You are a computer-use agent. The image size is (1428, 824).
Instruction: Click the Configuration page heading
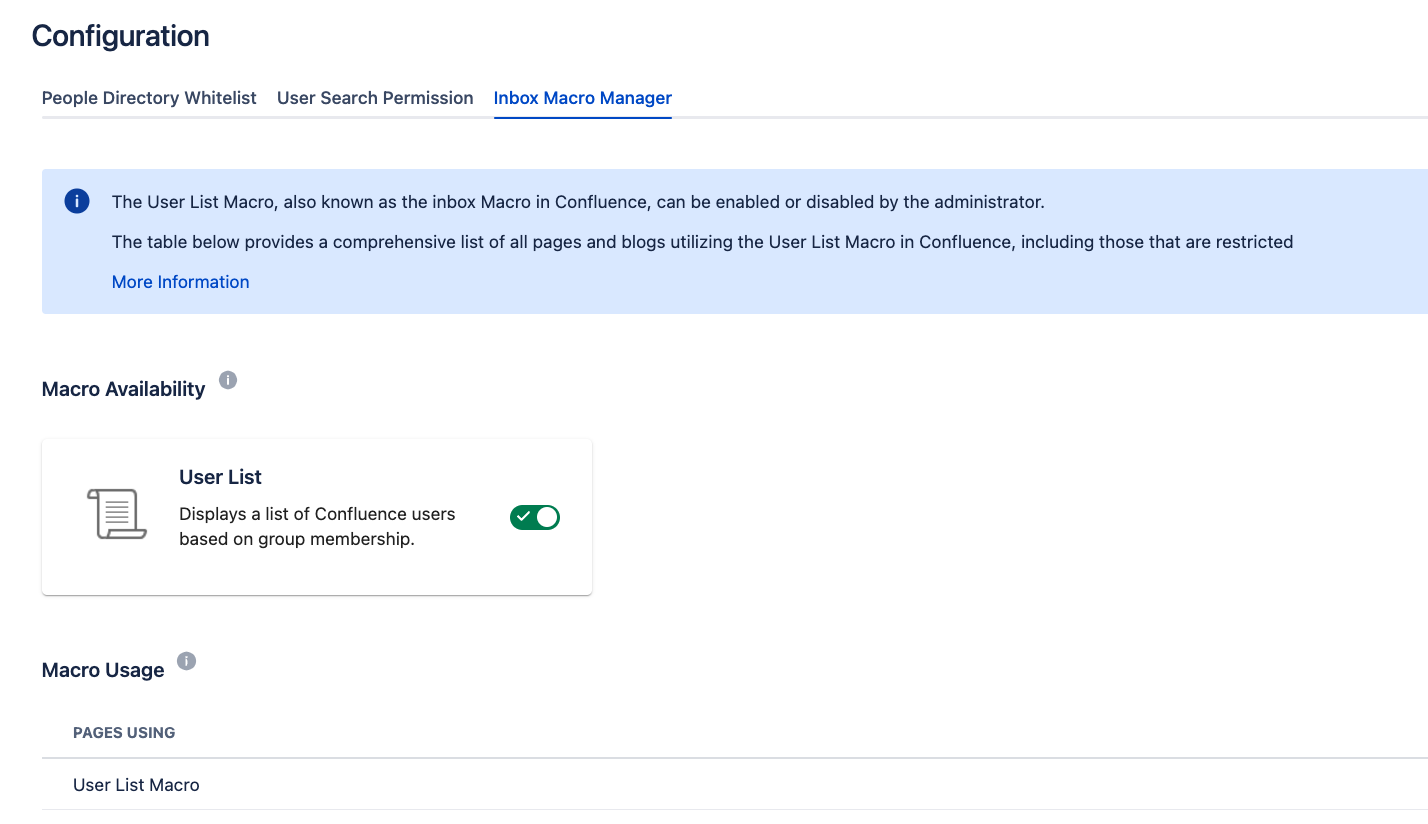tap(120, 36)
